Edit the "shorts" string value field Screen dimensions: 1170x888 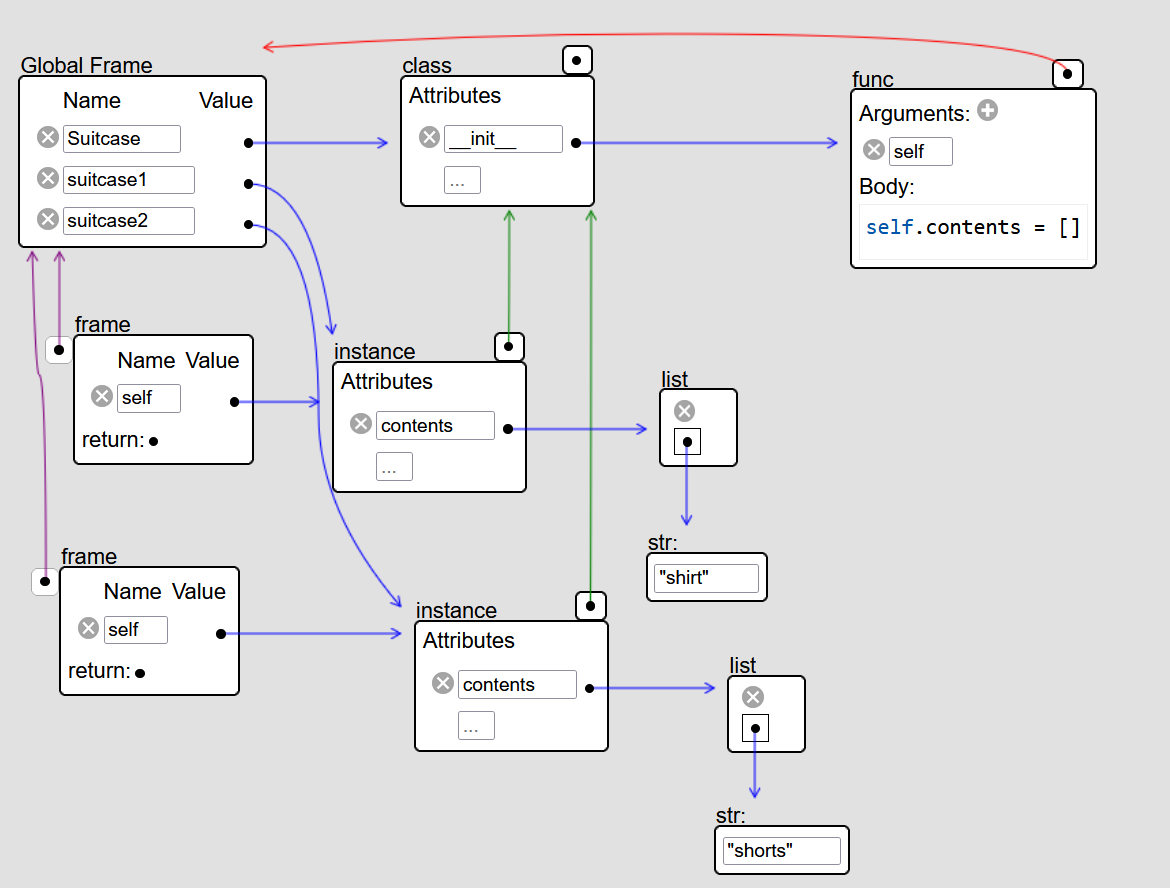(x=781, y=851)
